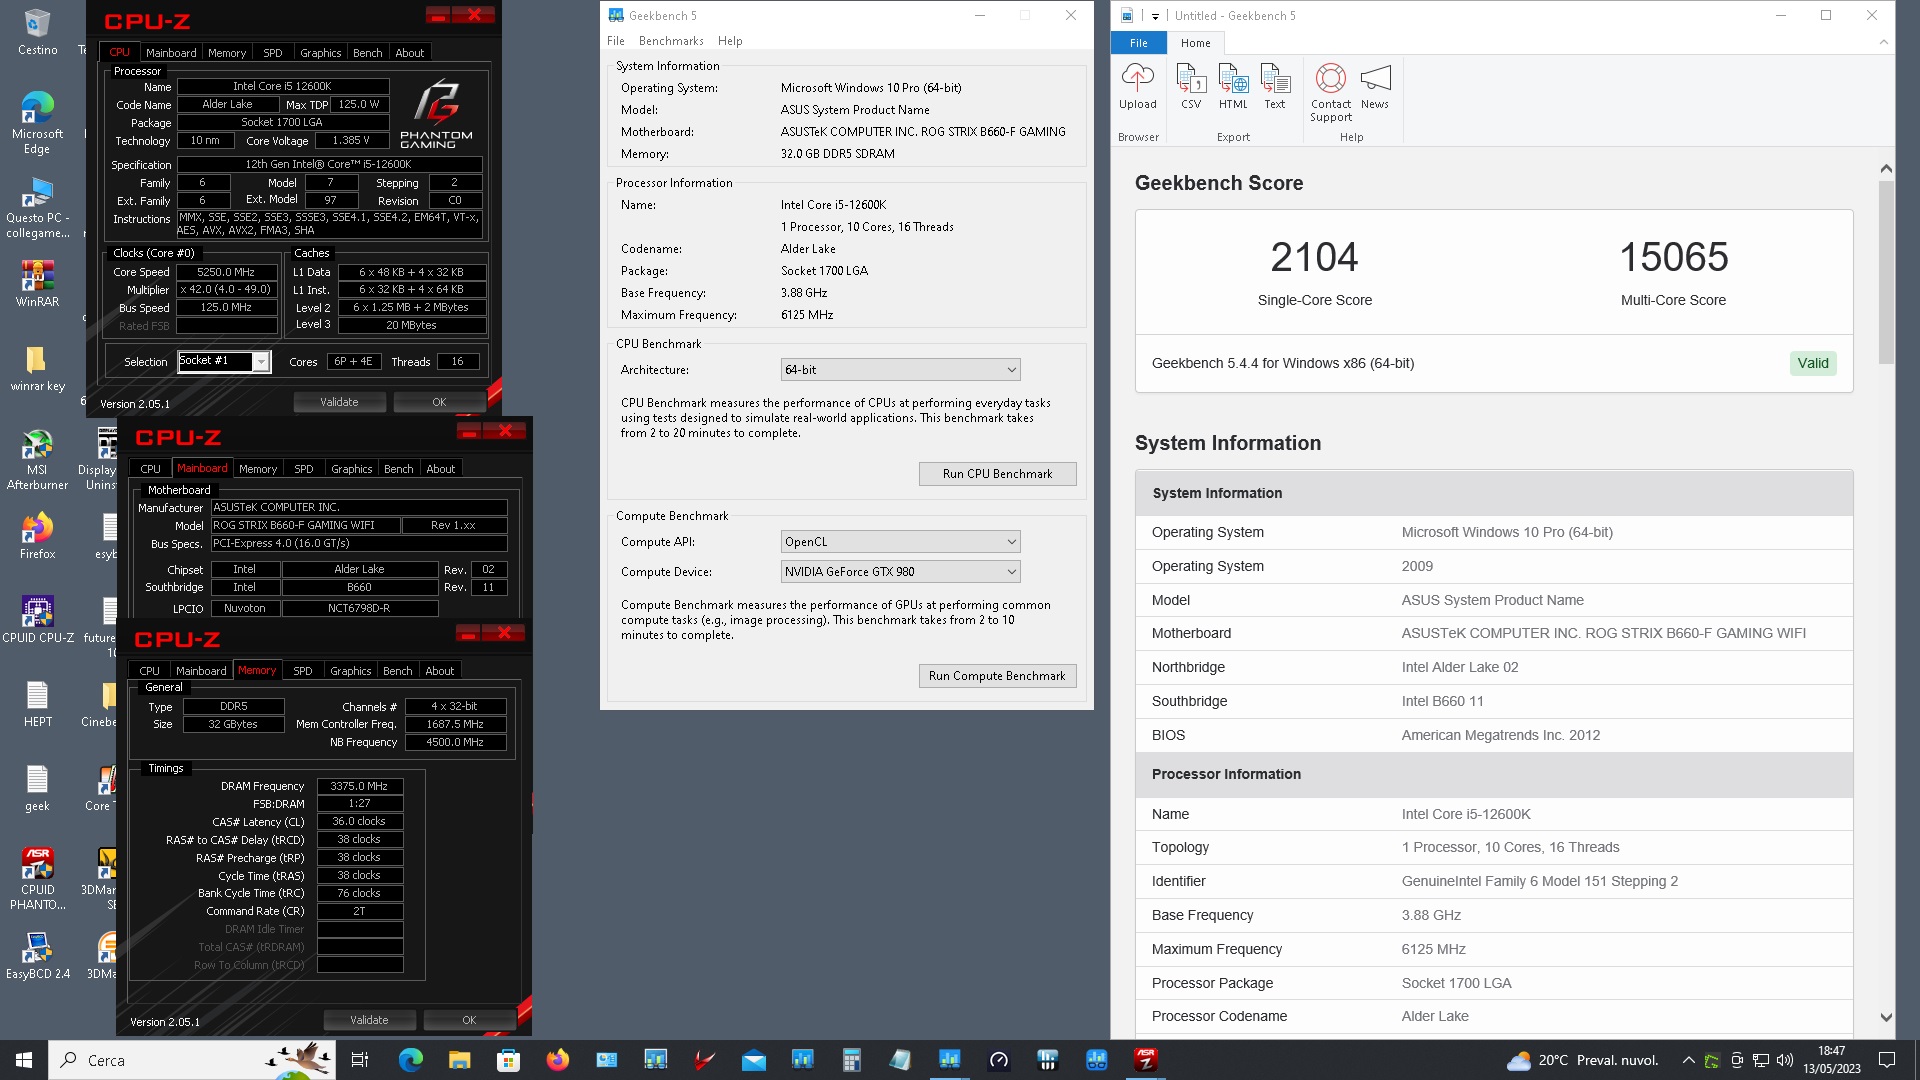The height and width of the screenshot is (1080, 1920).
Task: Click Run CPU Benchmark
Action: [x=997, y=474]
